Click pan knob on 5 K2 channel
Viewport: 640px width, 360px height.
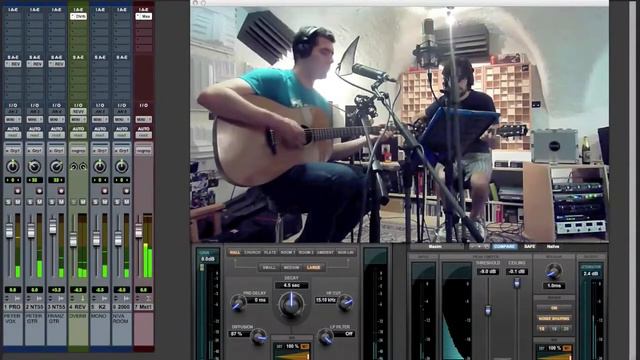[100, 166]
